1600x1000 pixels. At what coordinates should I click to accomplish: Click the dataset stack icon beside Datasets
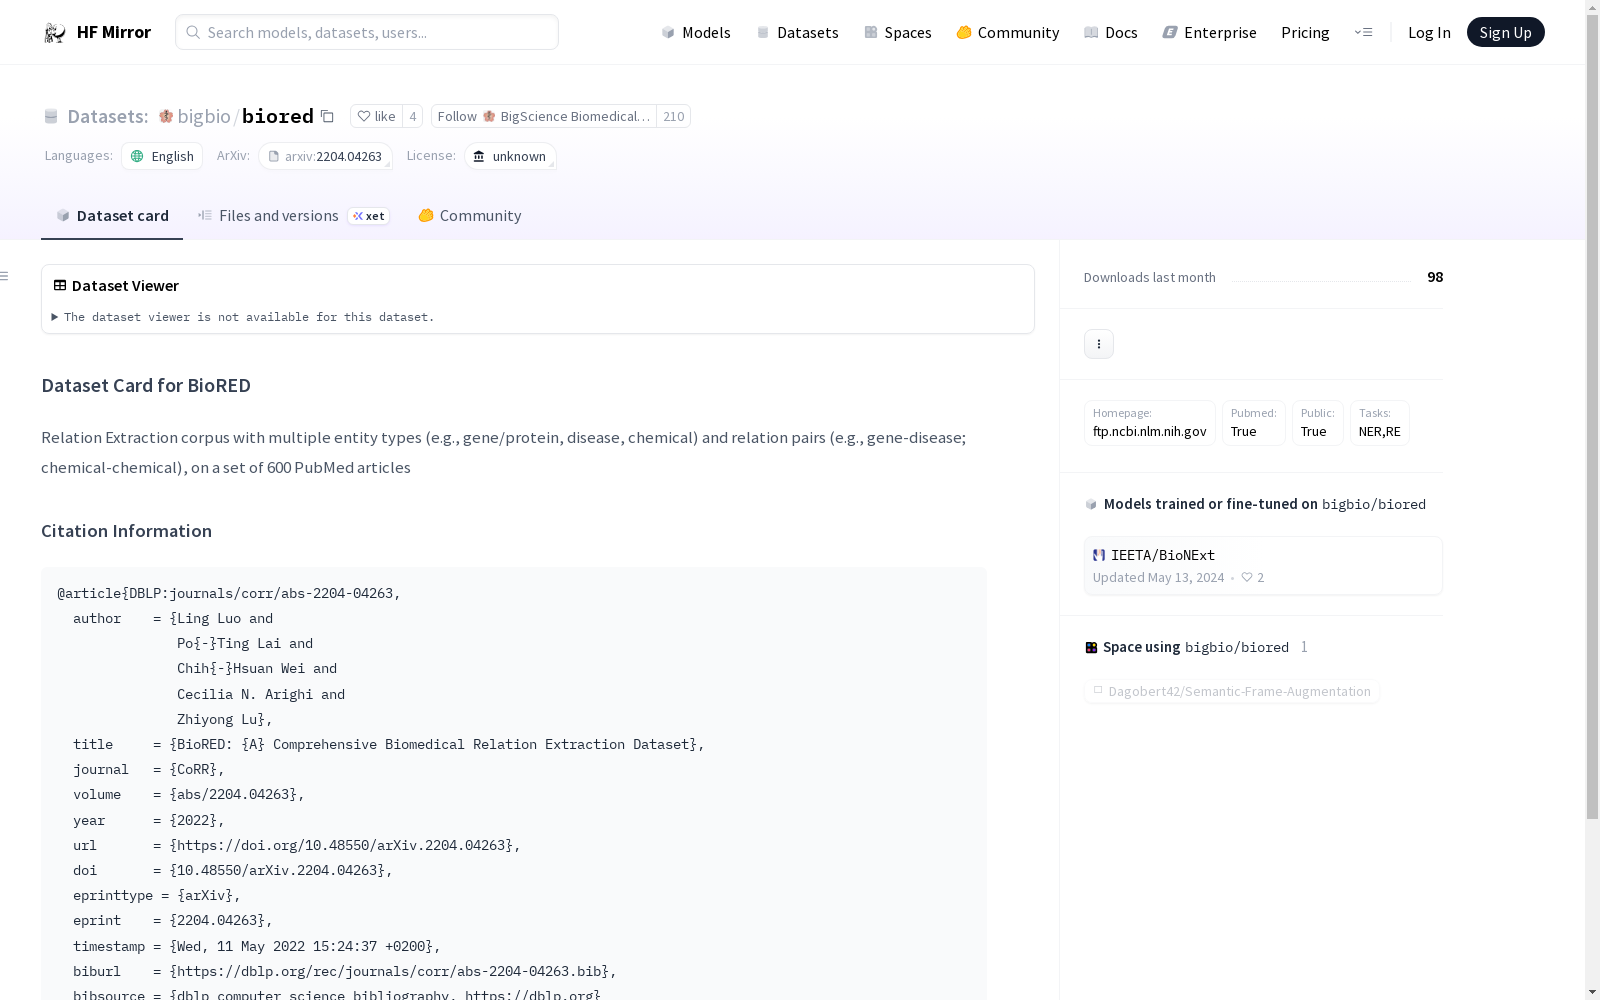(51, 116)
